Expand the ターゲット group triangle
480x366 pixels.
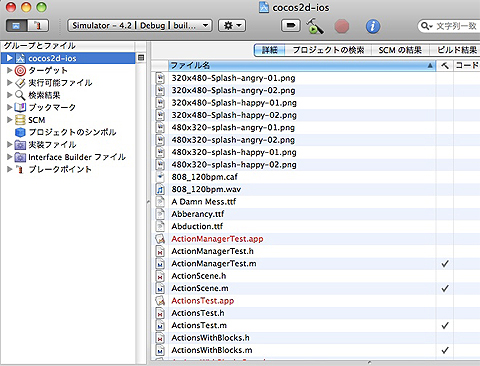(x=10, y=70)
